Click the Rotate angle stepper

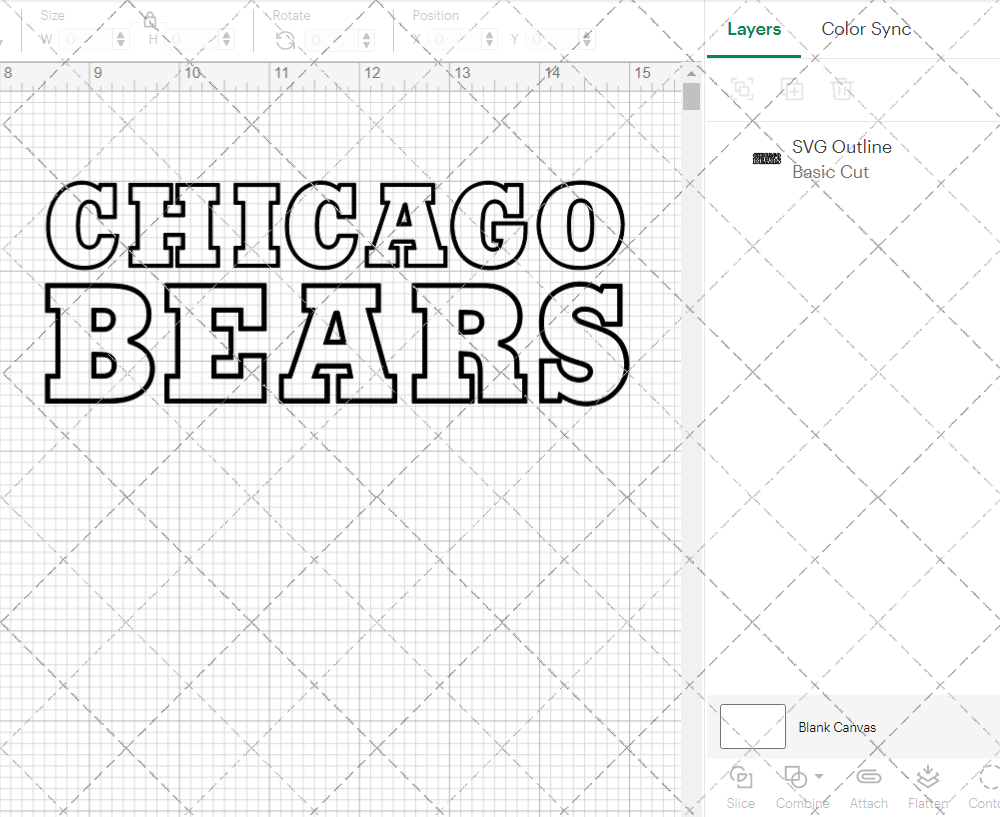[365, 41]
